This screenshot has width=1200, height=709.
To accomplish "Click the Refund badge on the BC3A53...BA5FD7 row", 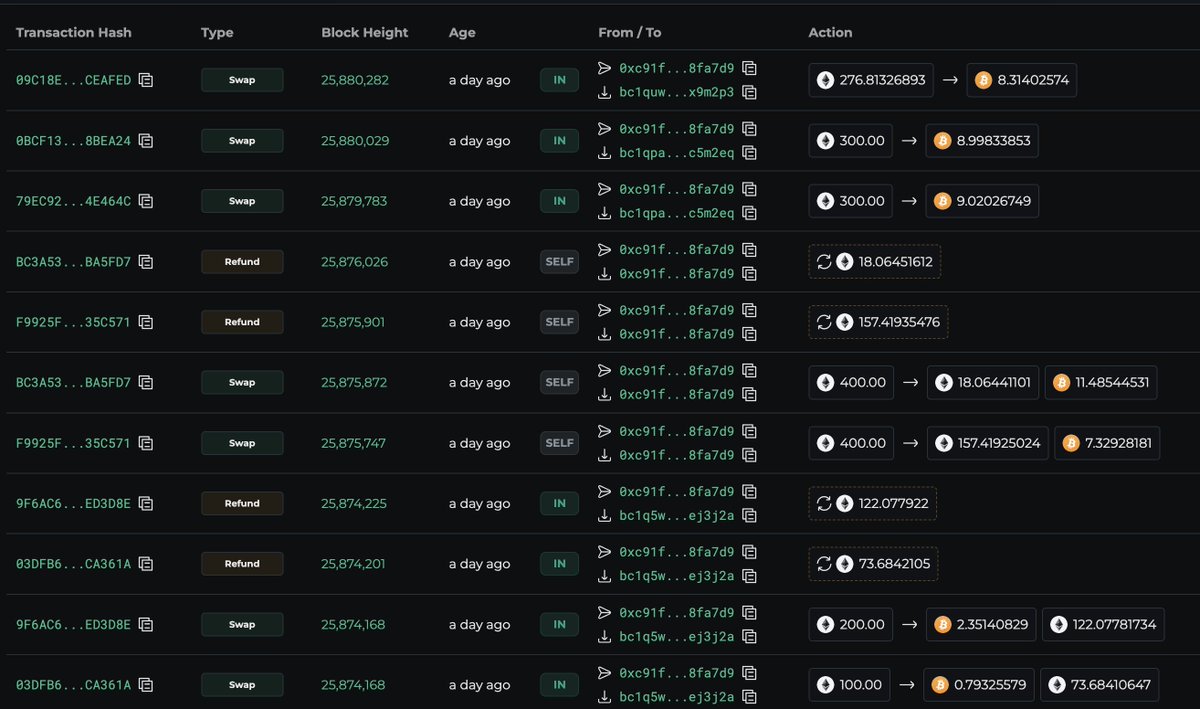I will 242,261.
